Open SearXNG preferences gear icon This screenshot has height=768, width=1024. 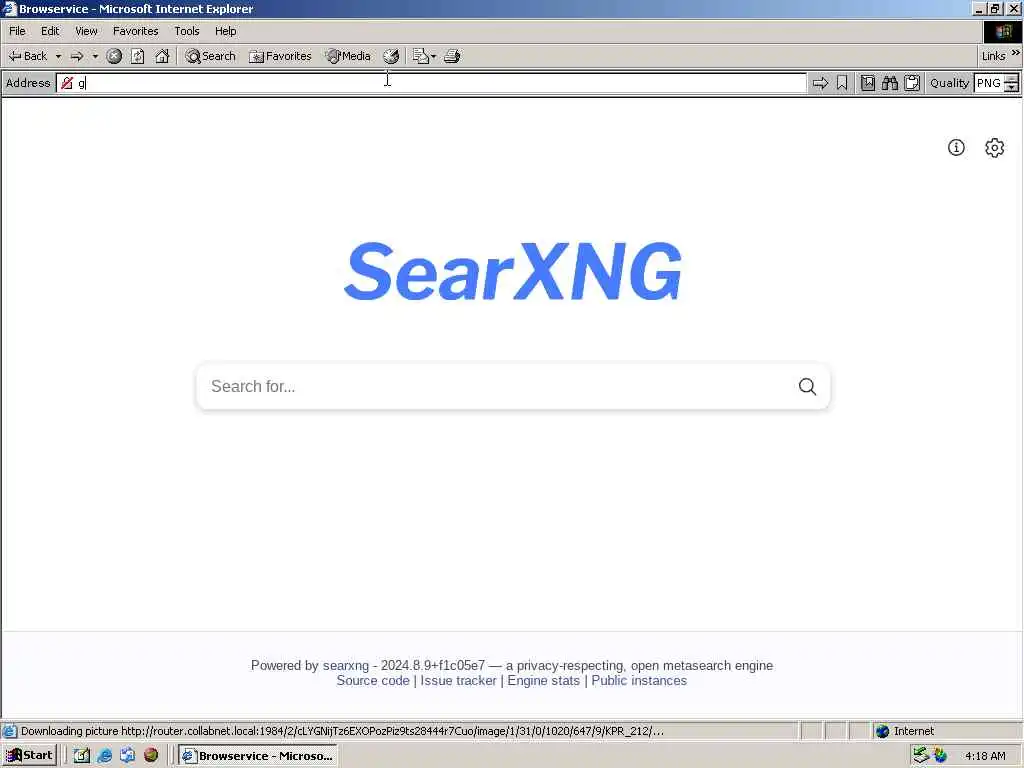point(995,148)
